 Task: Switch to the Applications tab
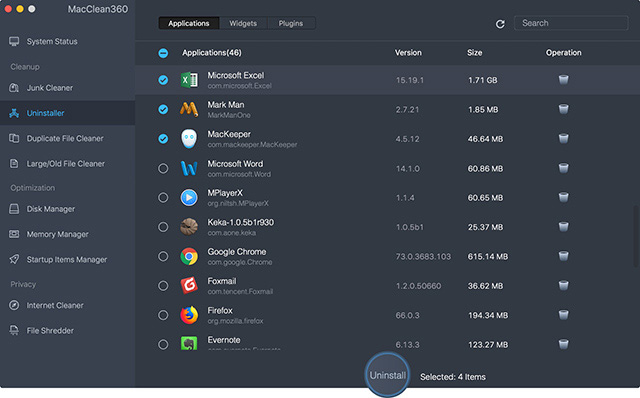[x=189, y=23]
